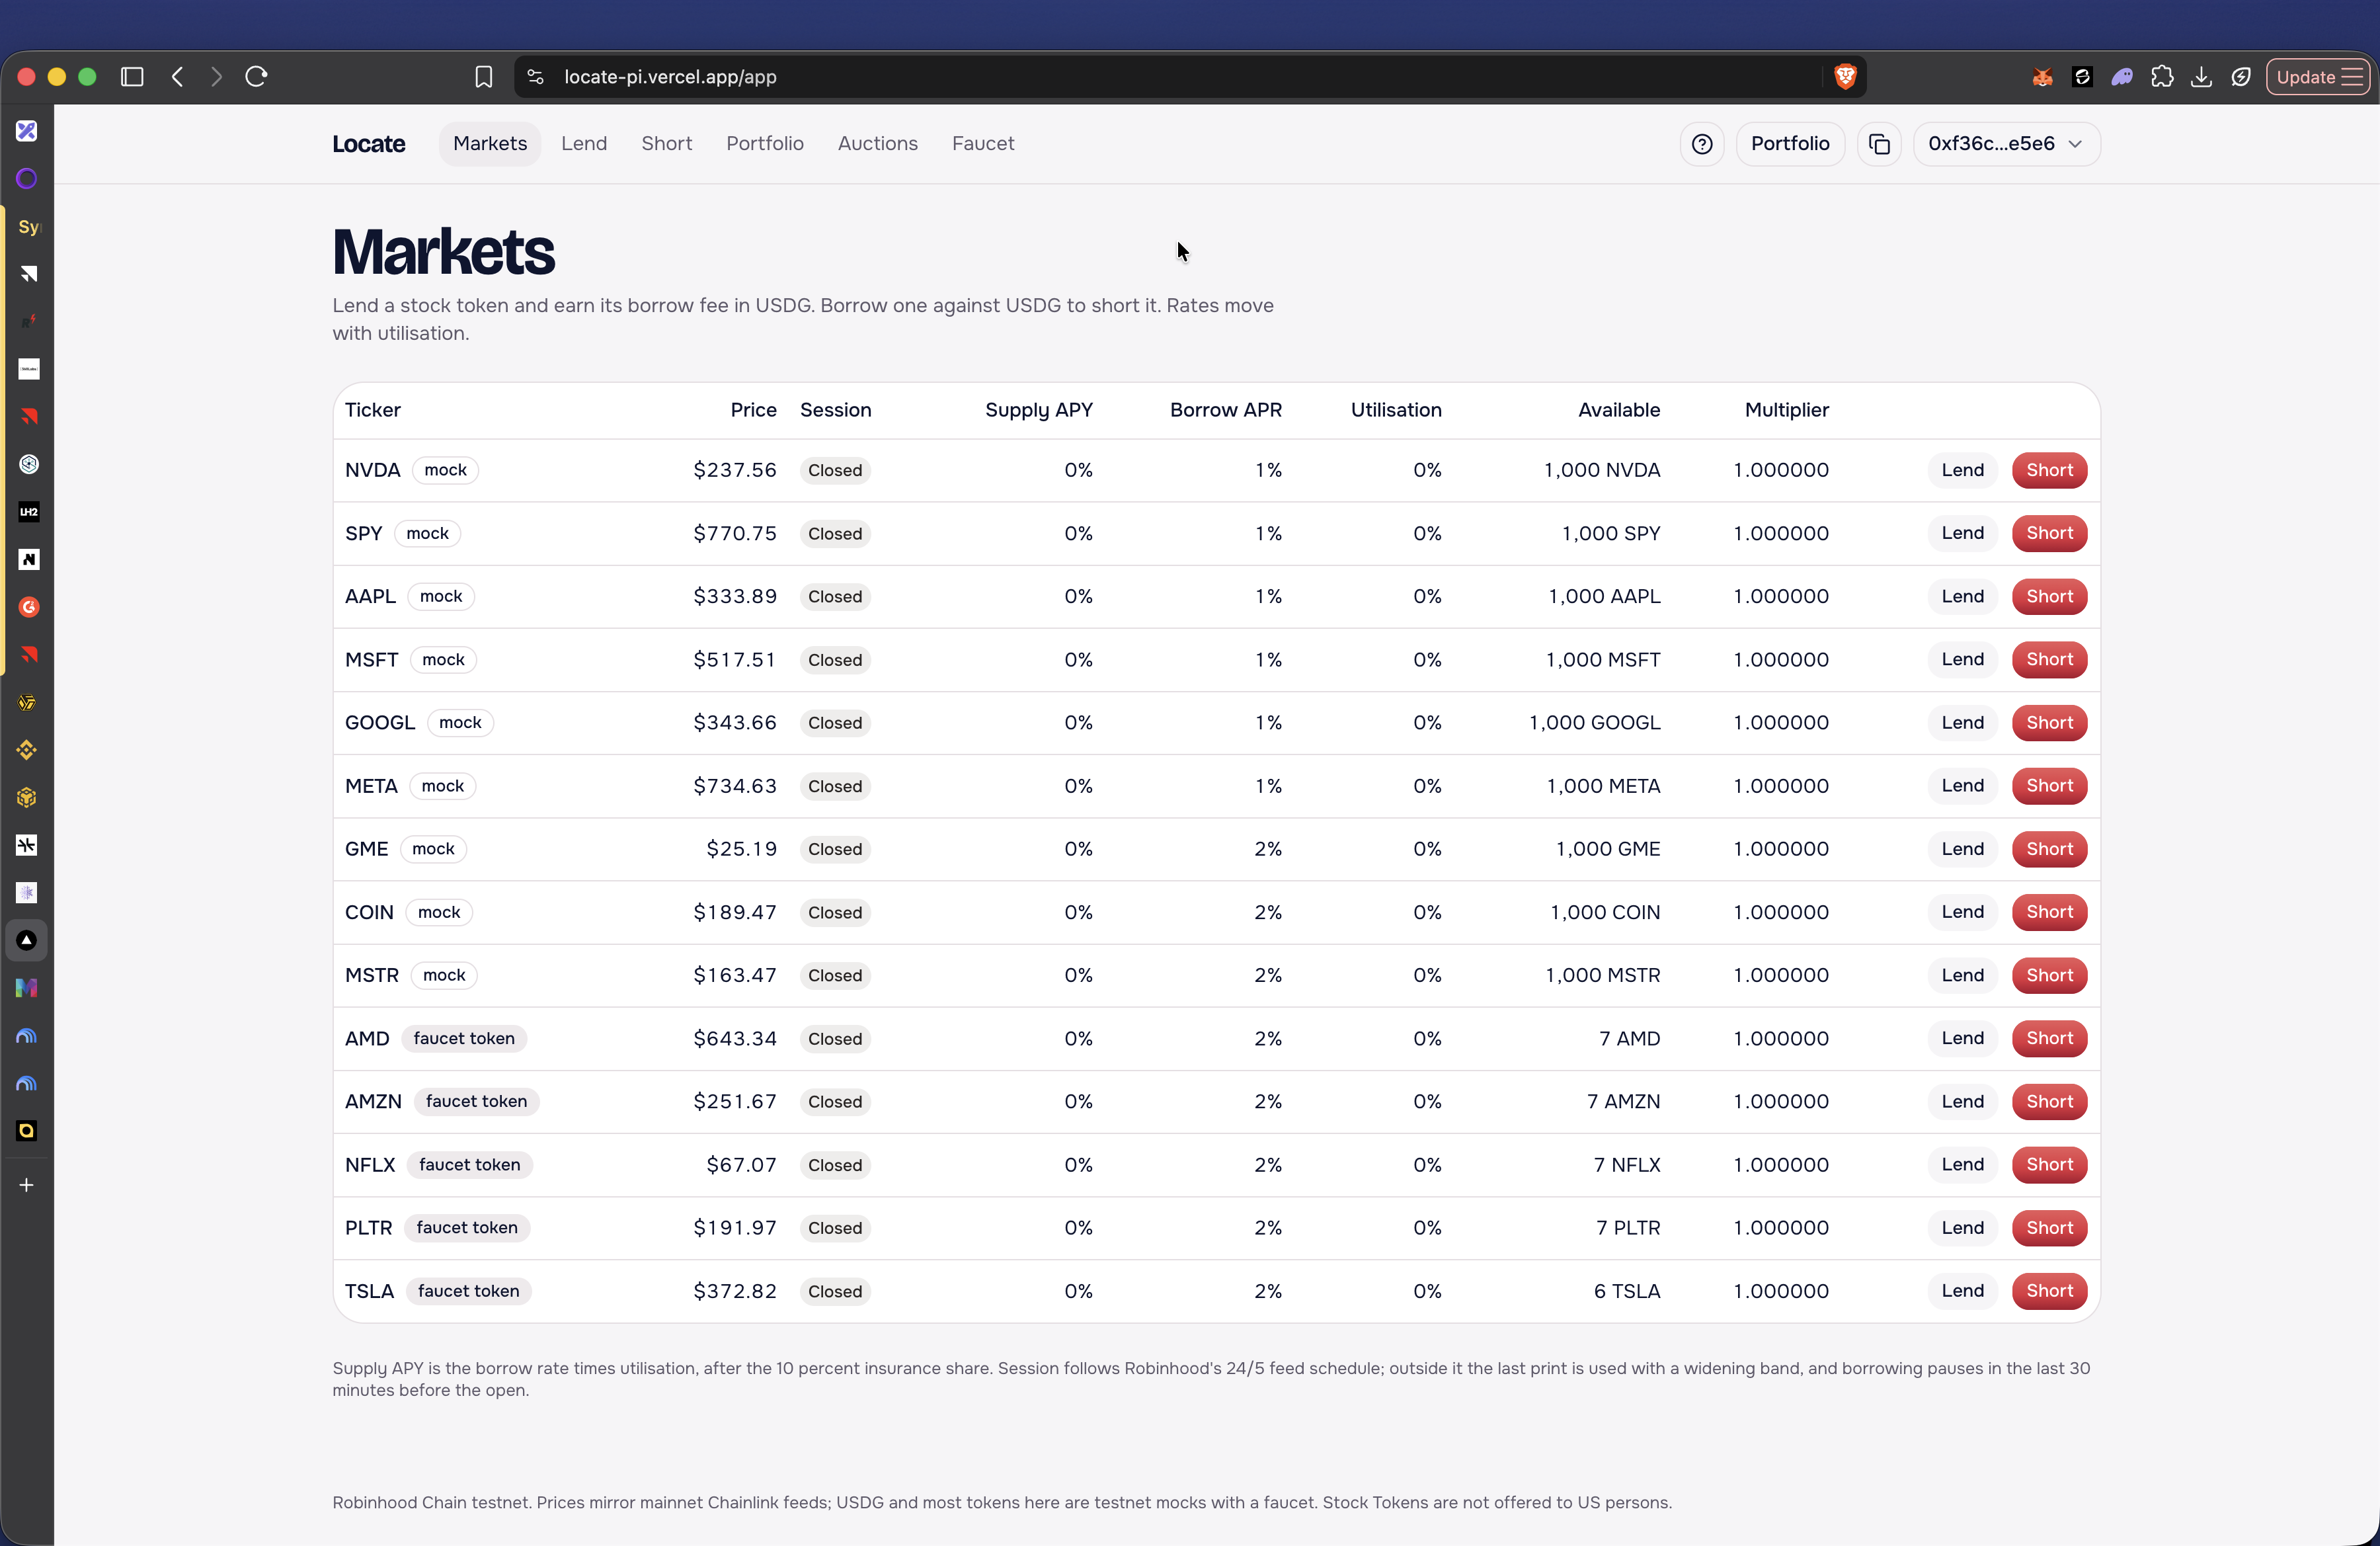Bookmark this page with the bookmark icon
This screenshot has height=1546, width=2380.
pos(484,77)
